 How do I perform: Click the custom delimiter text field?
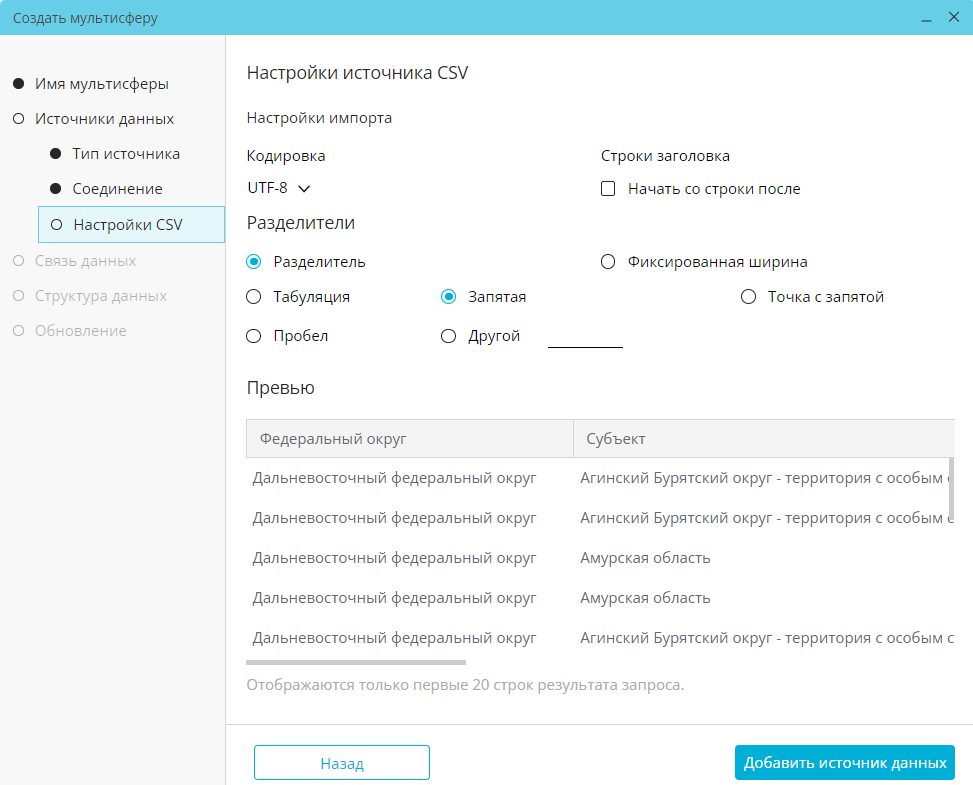(x=585, y=337)
